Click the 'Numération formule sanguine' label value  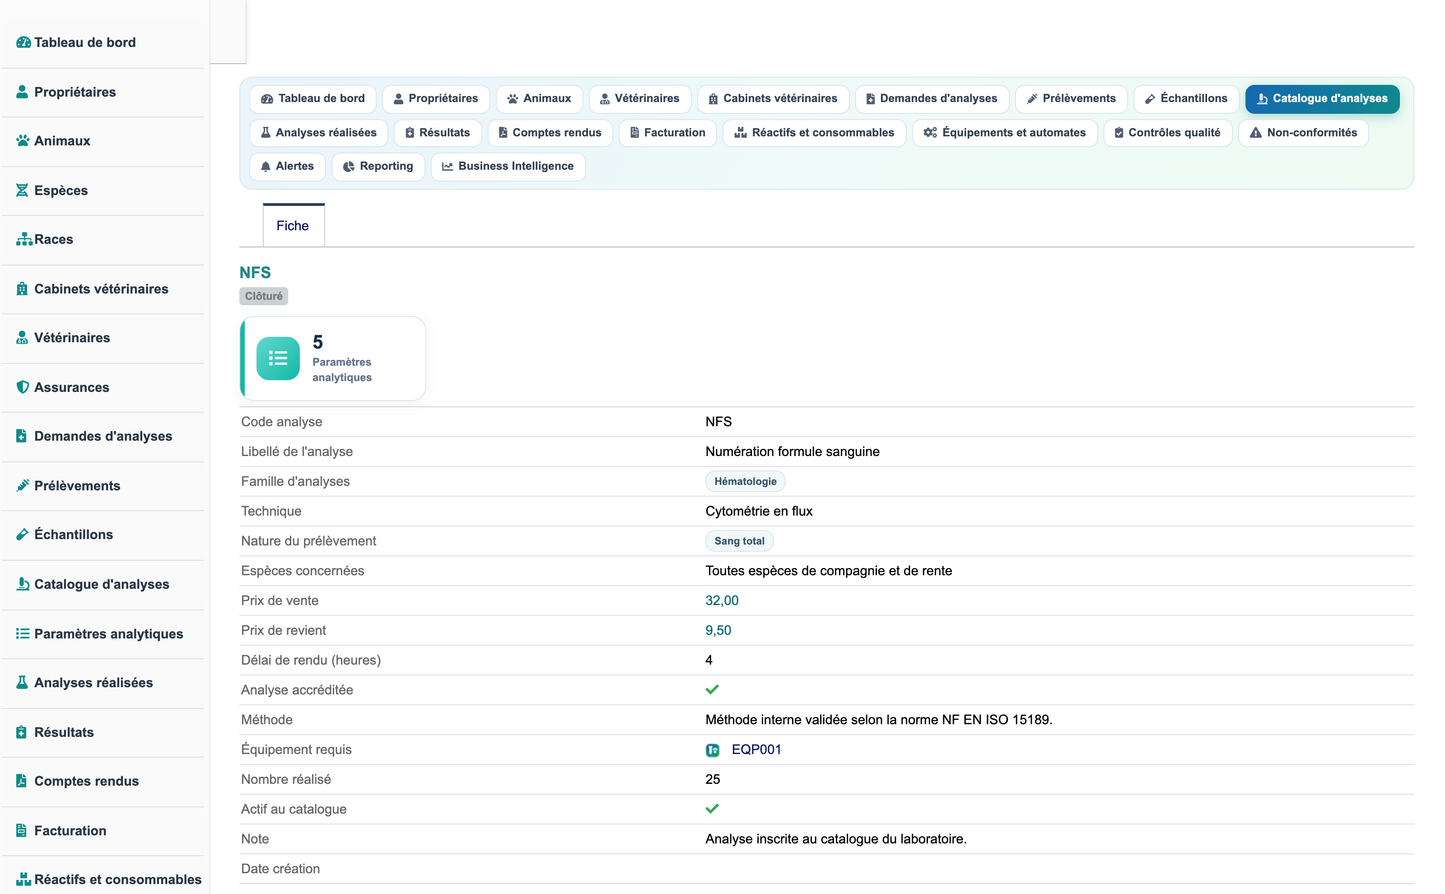click(x=792, y=452)
